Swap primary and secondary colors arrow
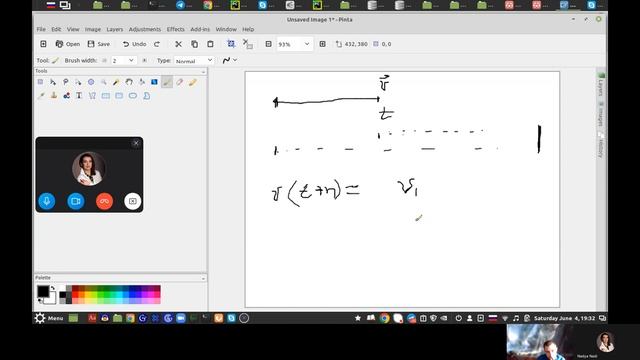640x360 pixels. pyautogui.click(x=53, y=288)
